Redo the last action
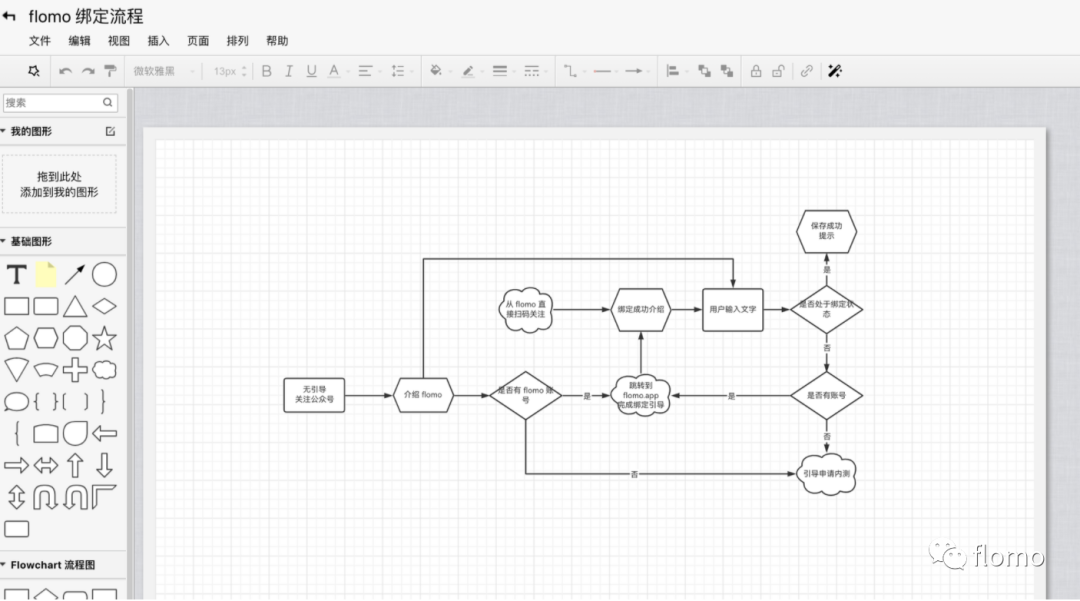This screenshot has height=601, width=1080. (88, 71)
